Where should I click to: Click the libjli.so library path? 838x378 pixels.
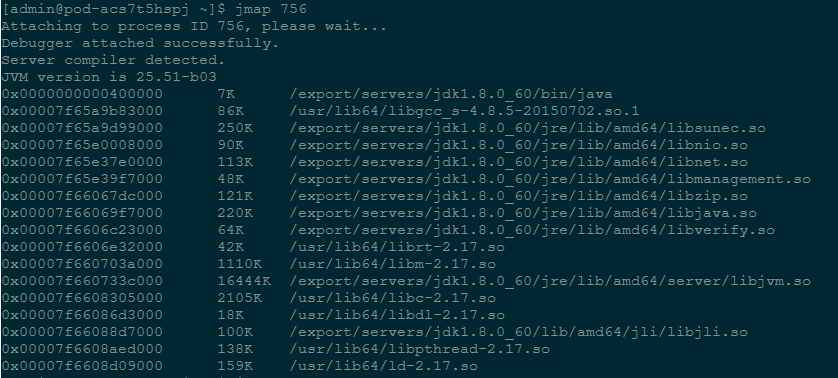tap(518, 332)
